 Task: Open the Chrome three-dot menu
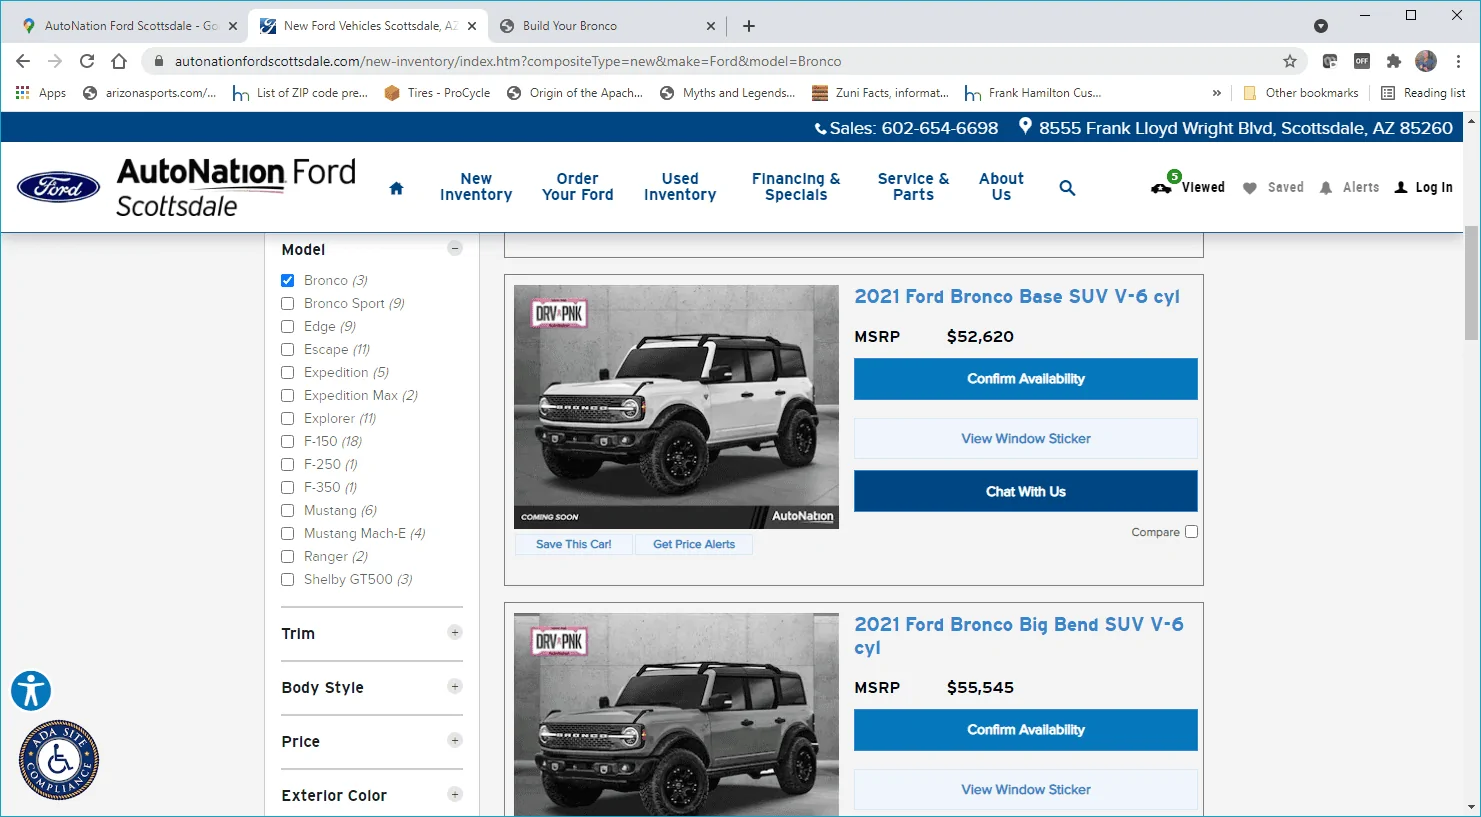(1459, 61)
